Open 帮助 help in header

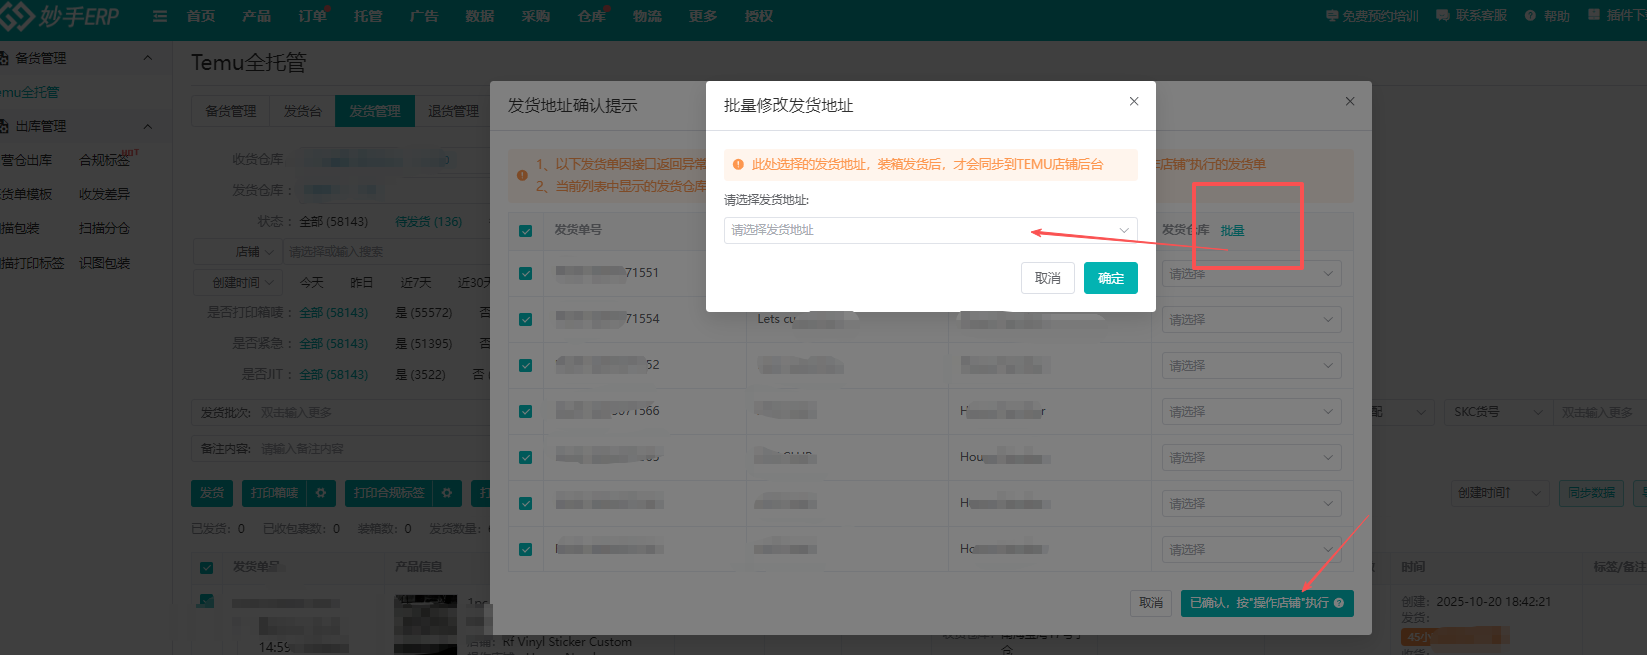(1547, 16)
